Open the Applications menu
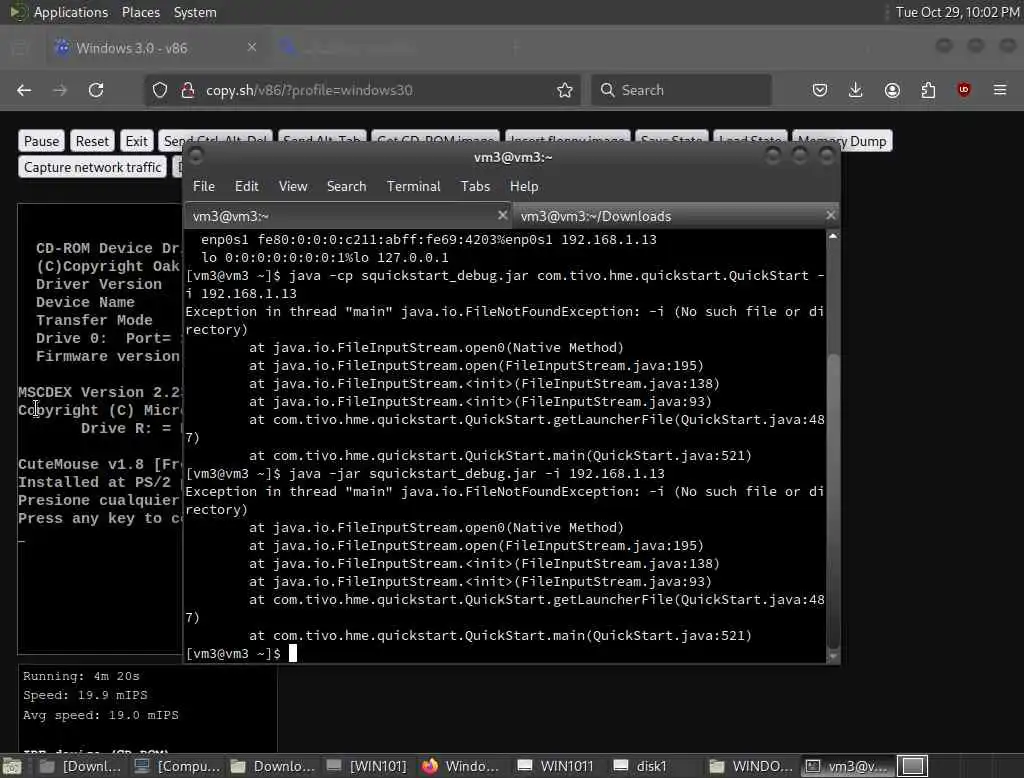Viewport: 1024px width, 778px height. coord(71,12)
